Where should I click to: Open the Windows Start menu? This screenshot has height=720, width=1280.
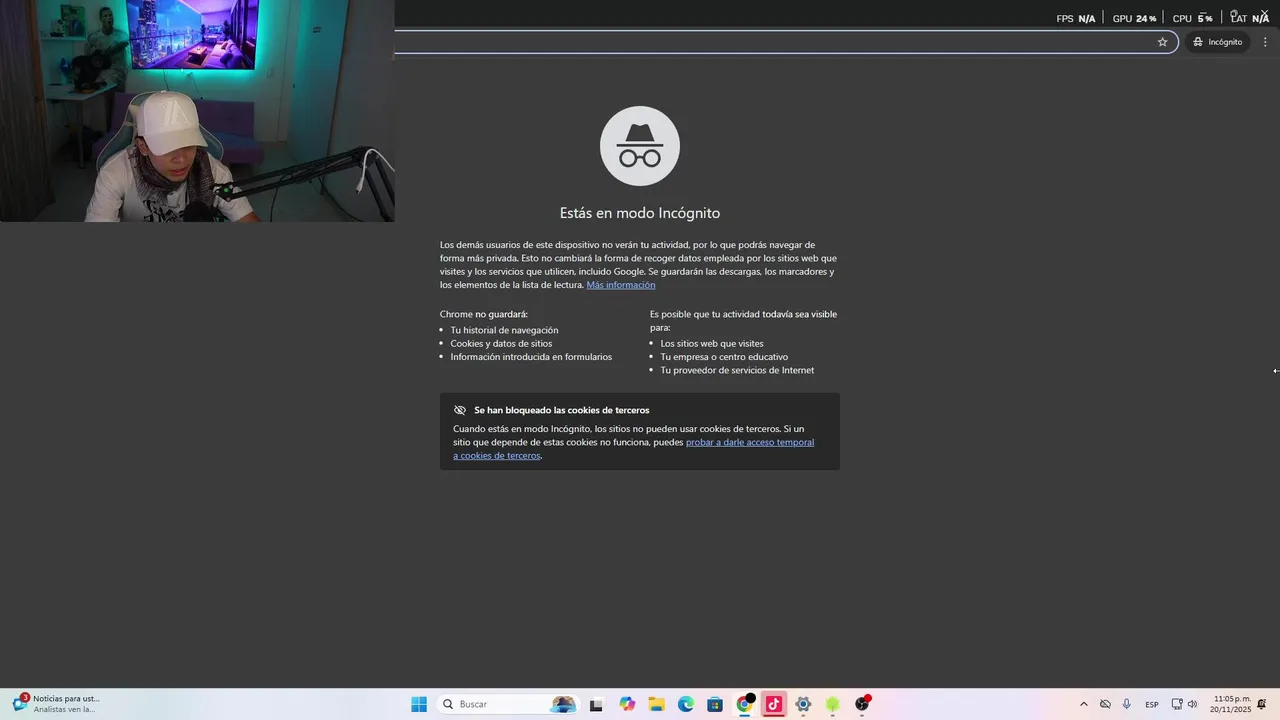point(419,704)
